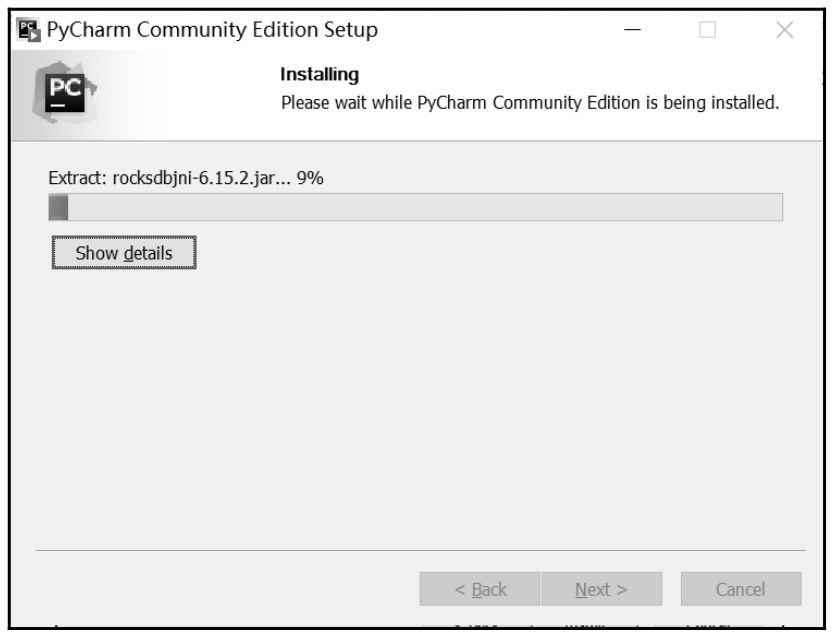Click the 'Extract:' status label
Screen dimensions: 834x640
pos(78,178)
